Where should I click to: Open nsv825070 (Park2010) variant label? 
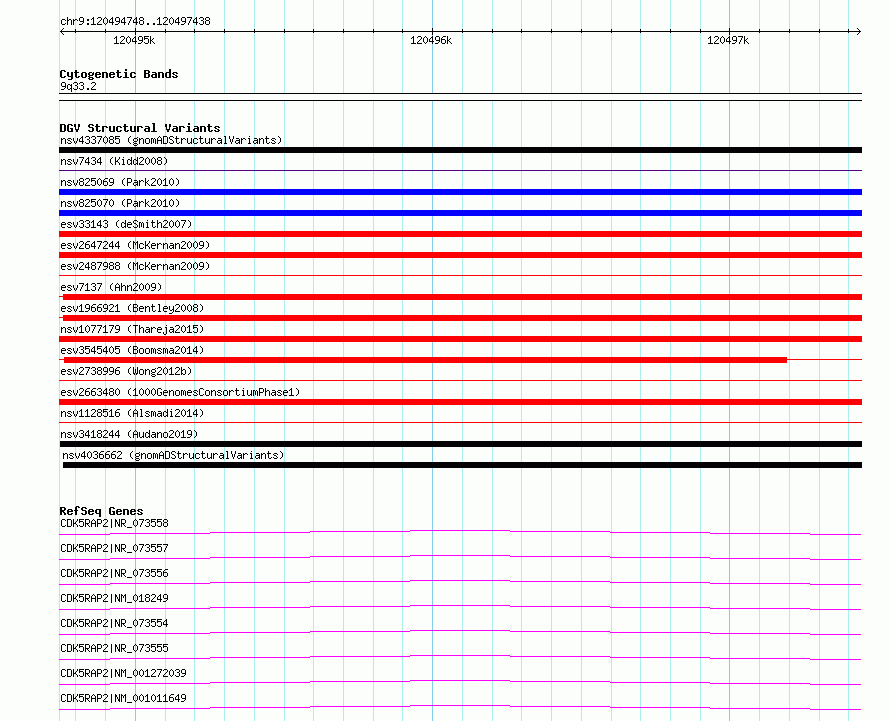pyautogui.click(x=120, y=203)
